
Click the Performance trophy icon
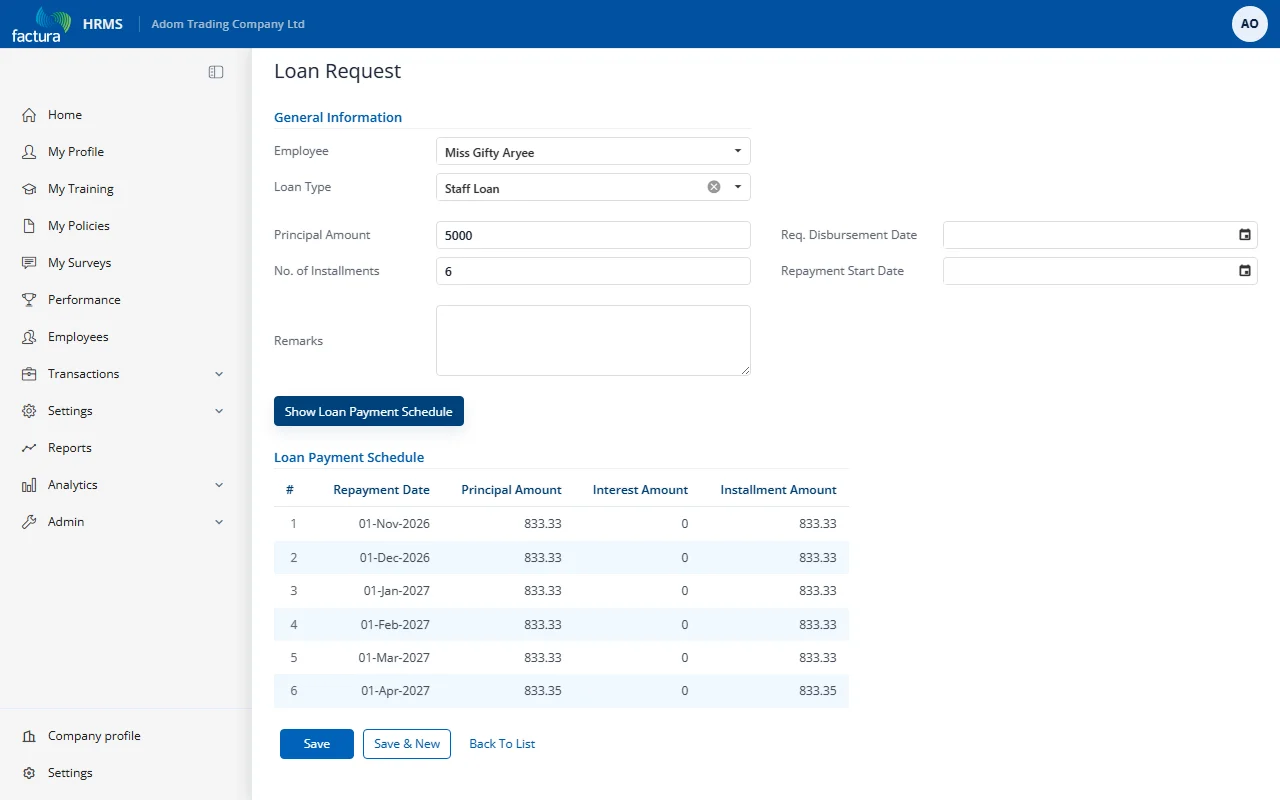(29, 300)
